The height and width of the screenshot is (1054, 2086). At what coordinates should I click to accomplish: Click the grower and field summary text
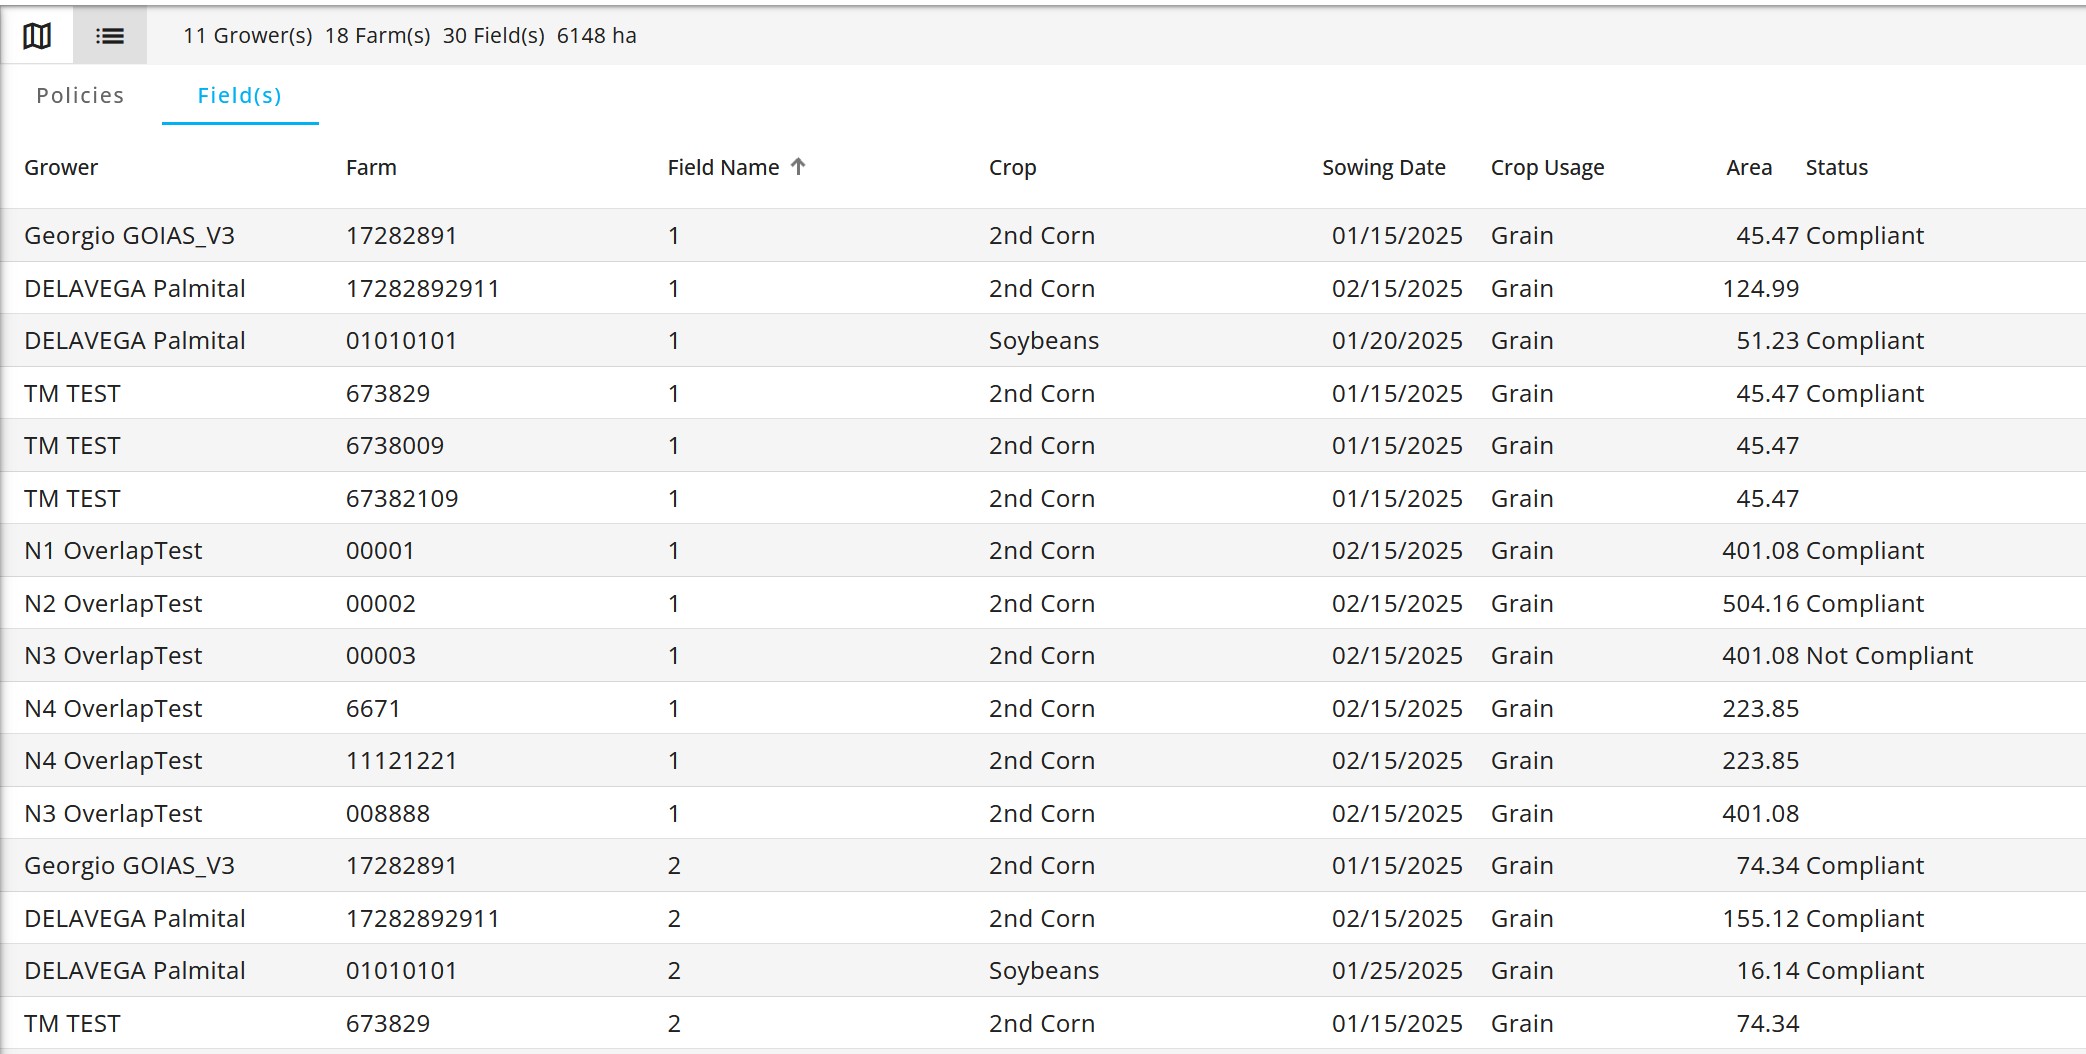coord(409,36)
